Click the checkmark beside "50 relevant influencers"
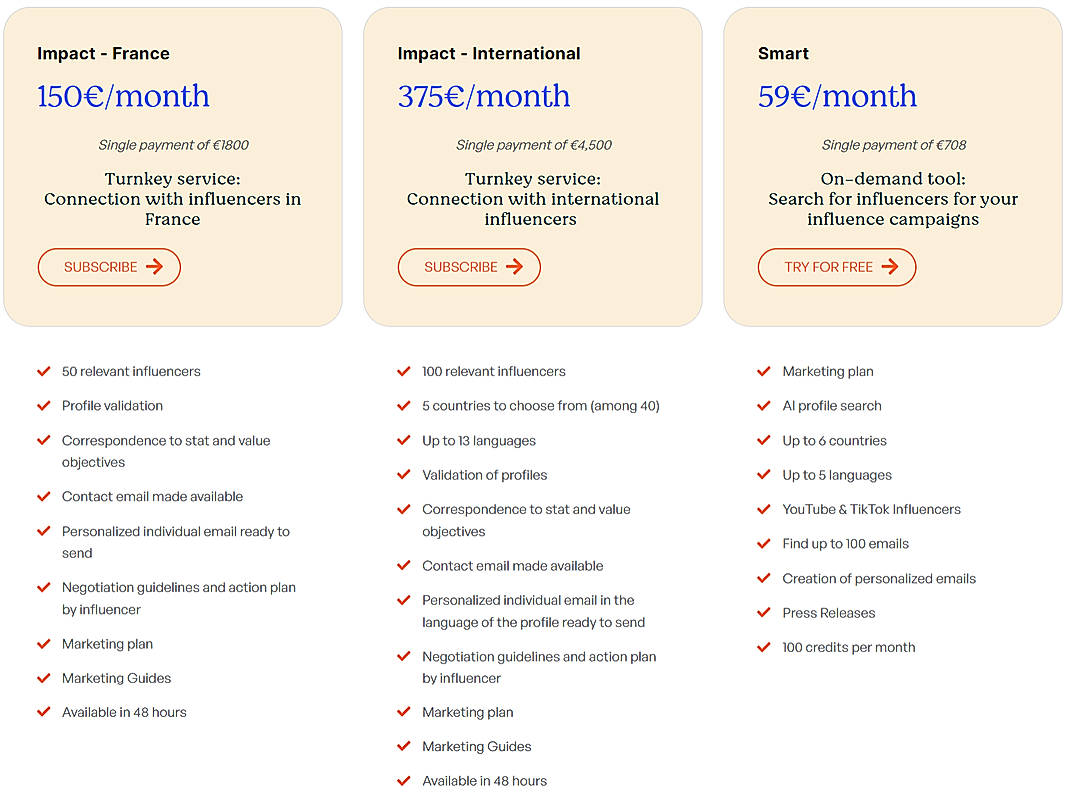 tap(43, 371)
